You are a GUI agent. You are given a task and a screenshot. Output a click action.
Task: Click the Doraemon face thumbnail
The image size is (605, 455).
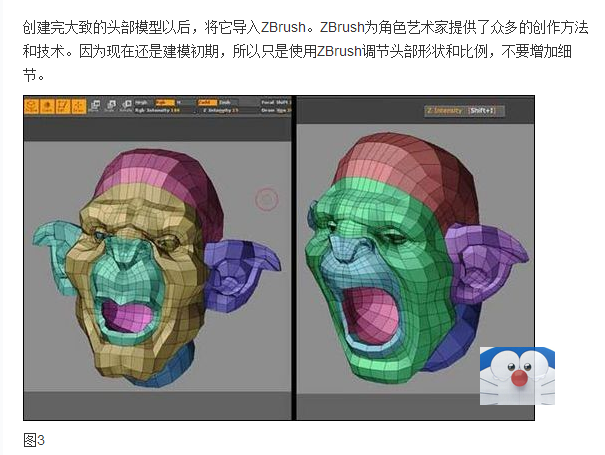(x=517, y=376)
